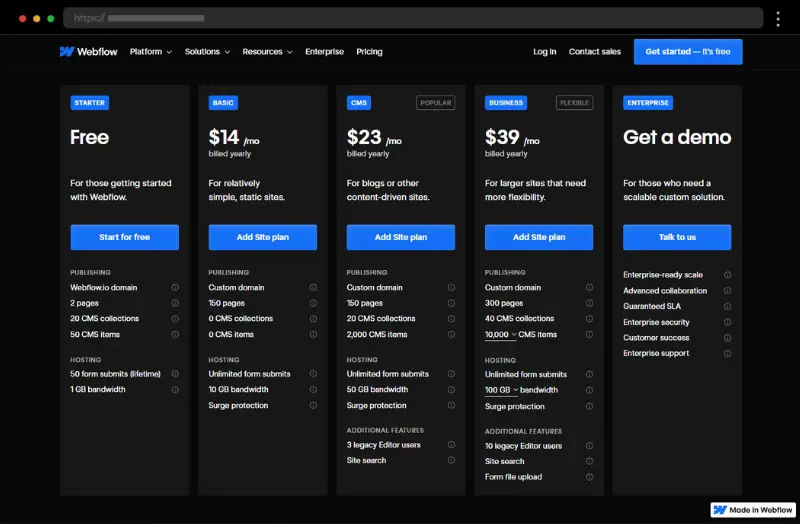The height and width of the screenshot is (524, 800).
Task: Show info for 50 form submits (lifetime)
Action: point(175,374)
